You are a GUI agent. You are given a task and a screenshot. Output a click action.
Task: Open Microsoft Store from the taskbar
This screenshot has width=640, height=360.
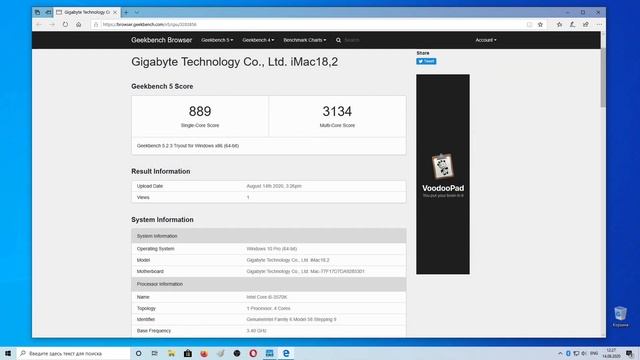[187, 353]
